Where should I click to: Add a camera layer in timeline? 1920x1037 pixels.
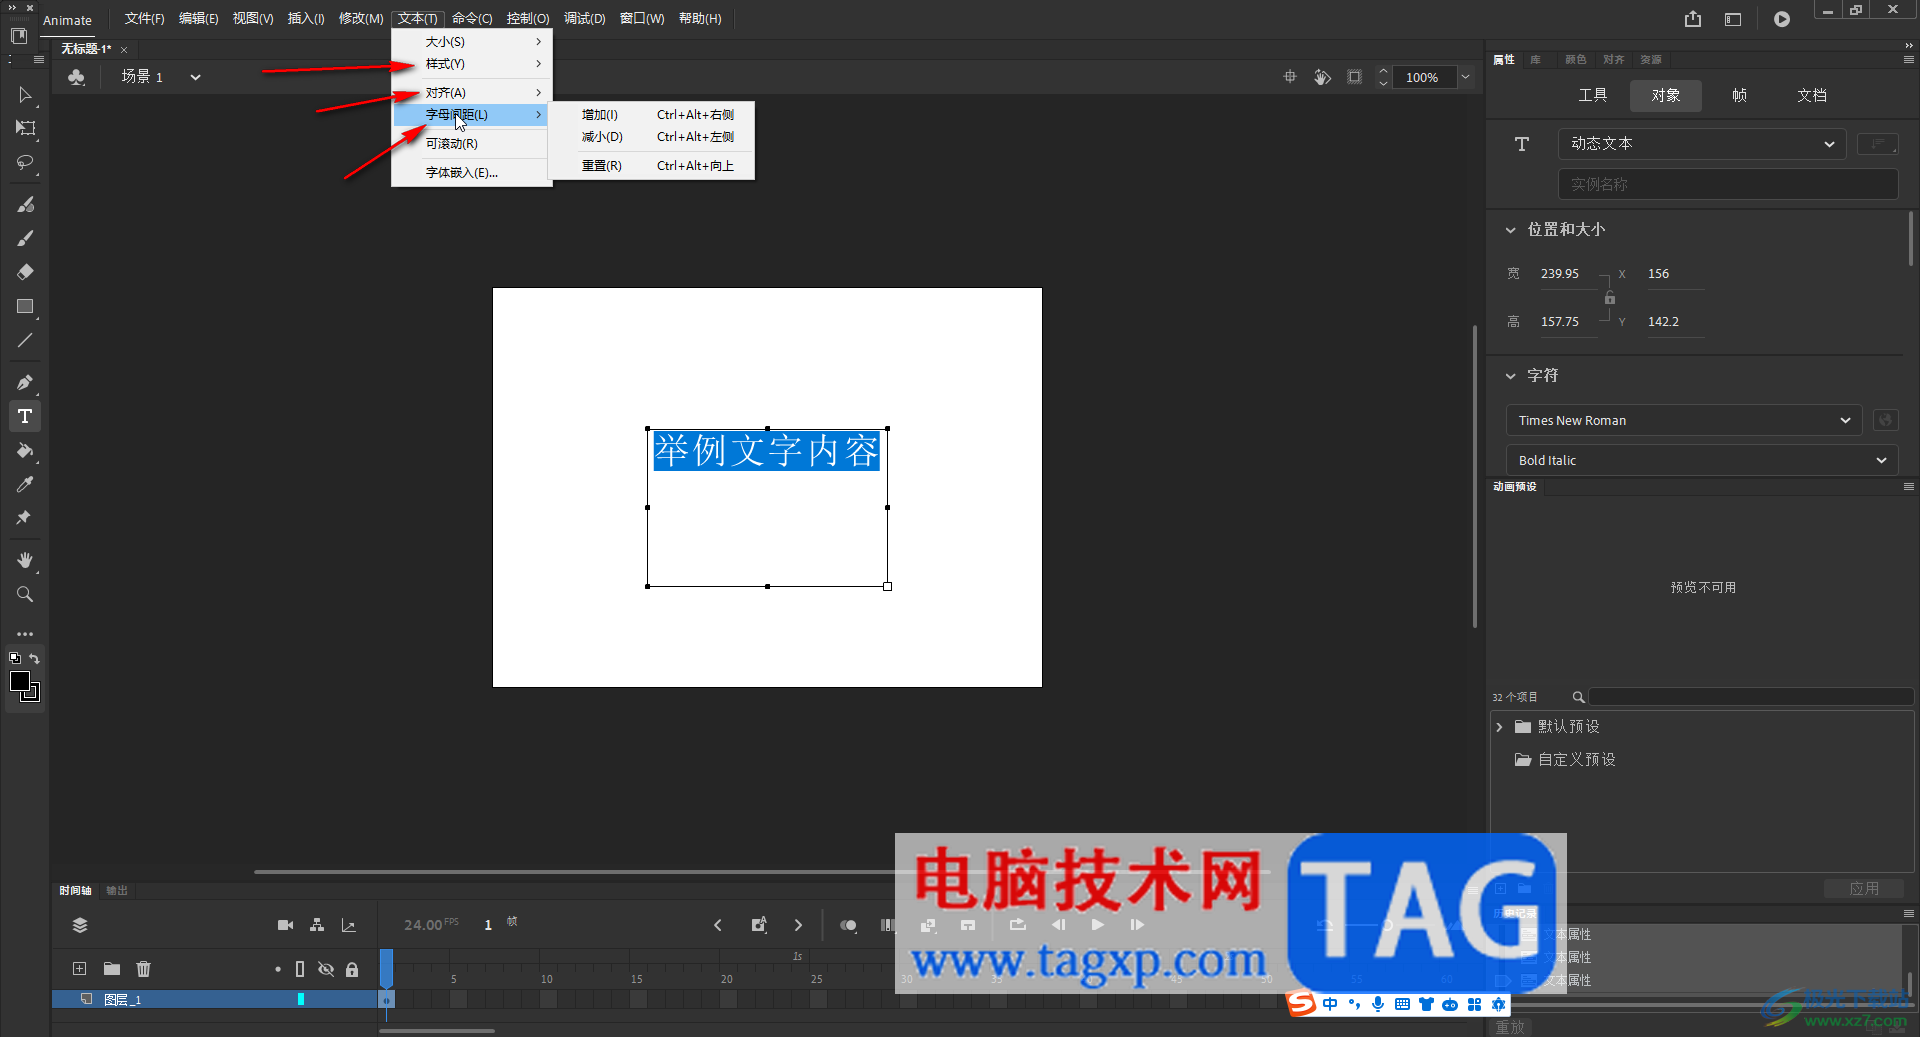[285, 925]
